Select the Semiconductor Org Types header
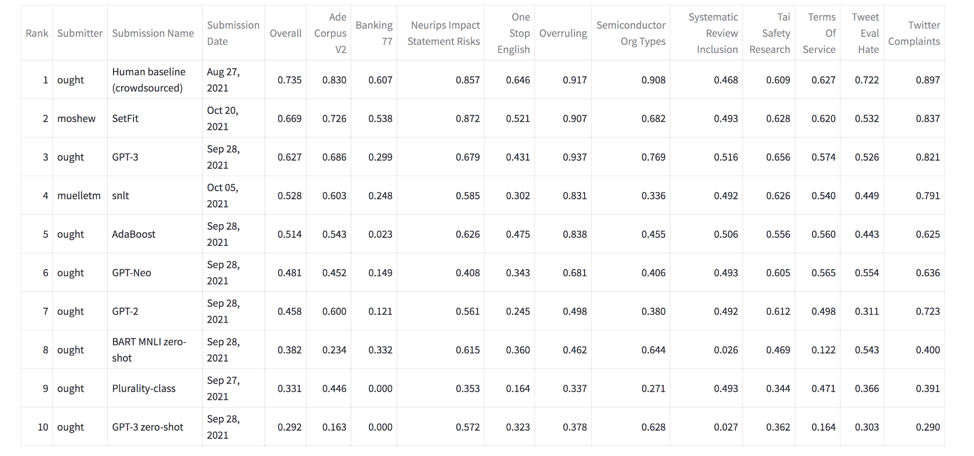The image size is (974, 456). tap(630, 33)
